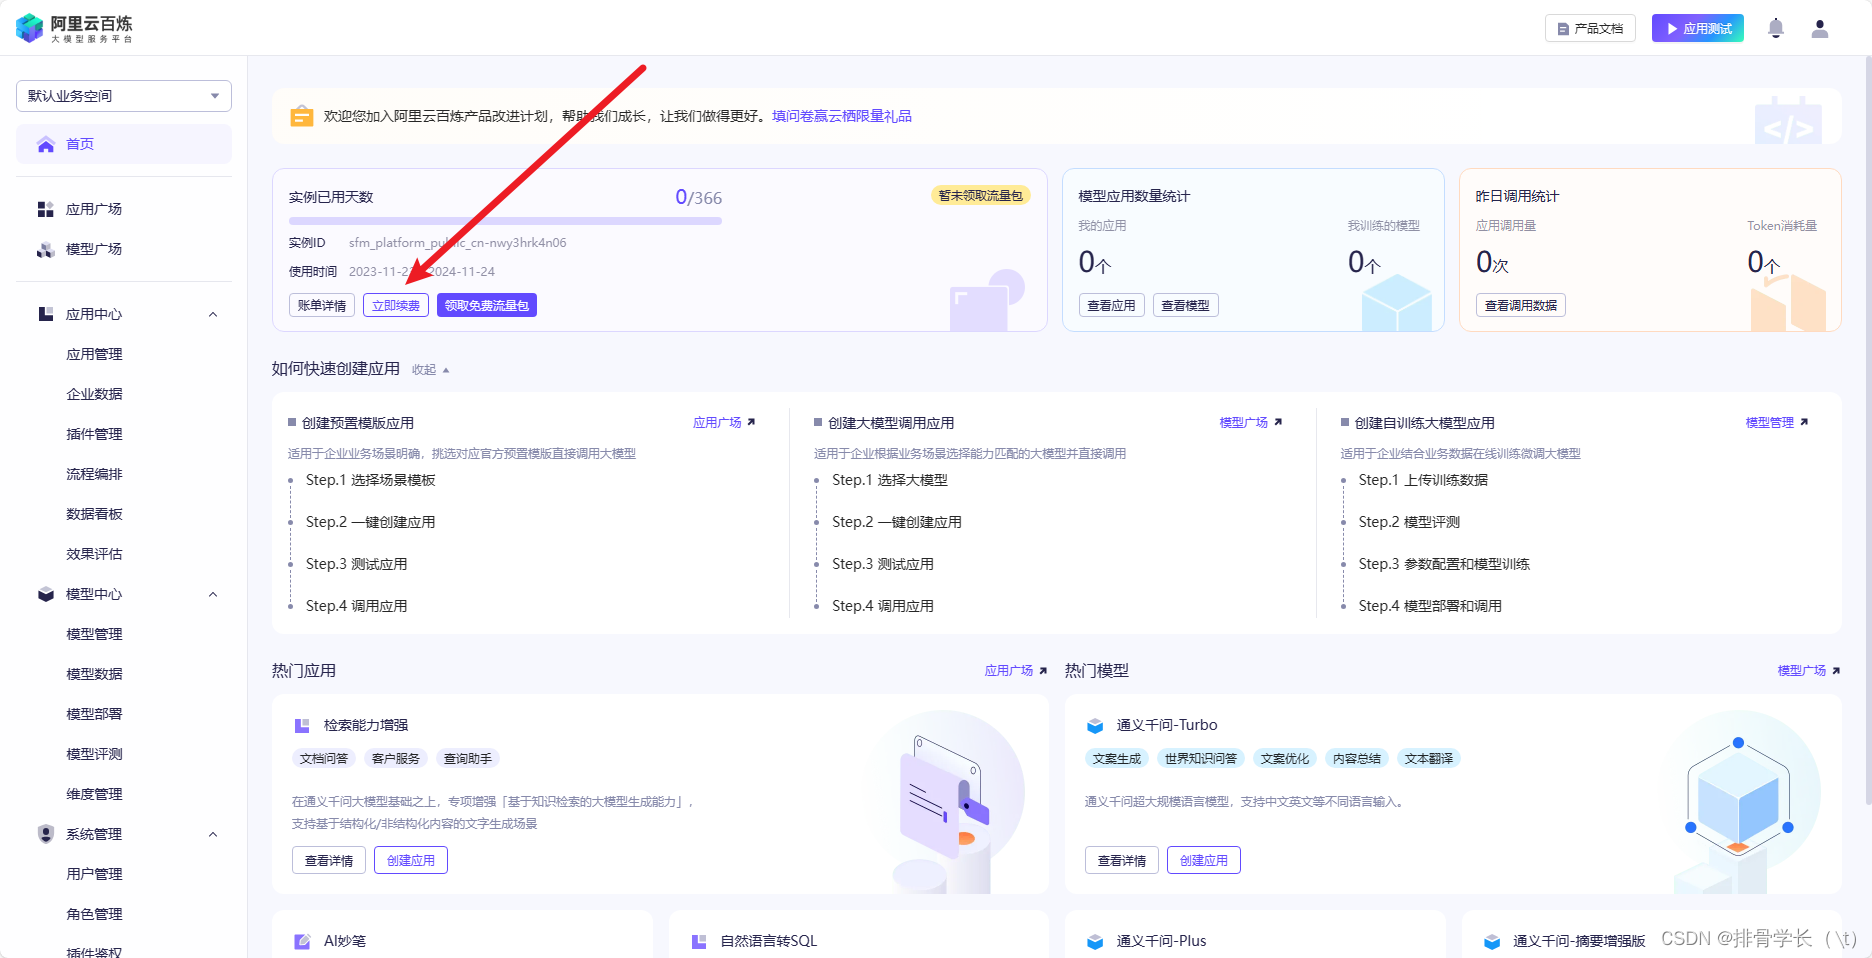Open 模型广场 link beside 热门模型

(x=1809, y=671)
